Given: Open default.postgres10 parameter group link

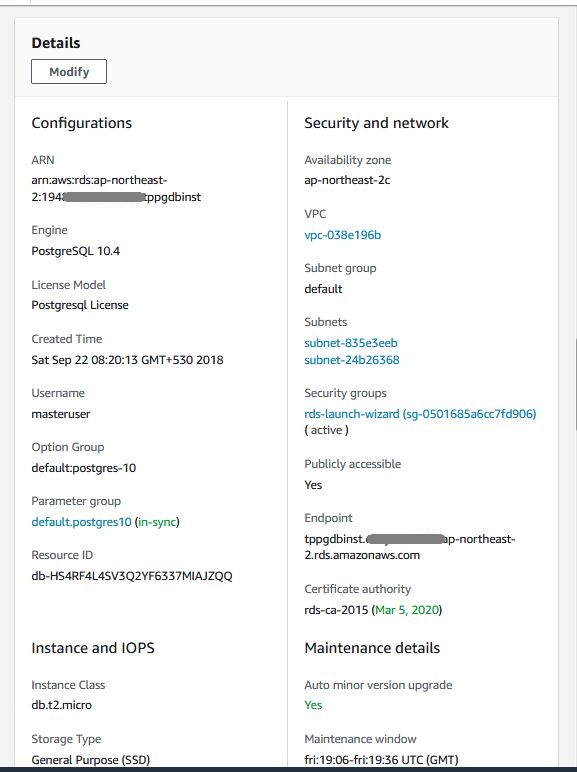Looking at the screenshot, I should 82,522.
